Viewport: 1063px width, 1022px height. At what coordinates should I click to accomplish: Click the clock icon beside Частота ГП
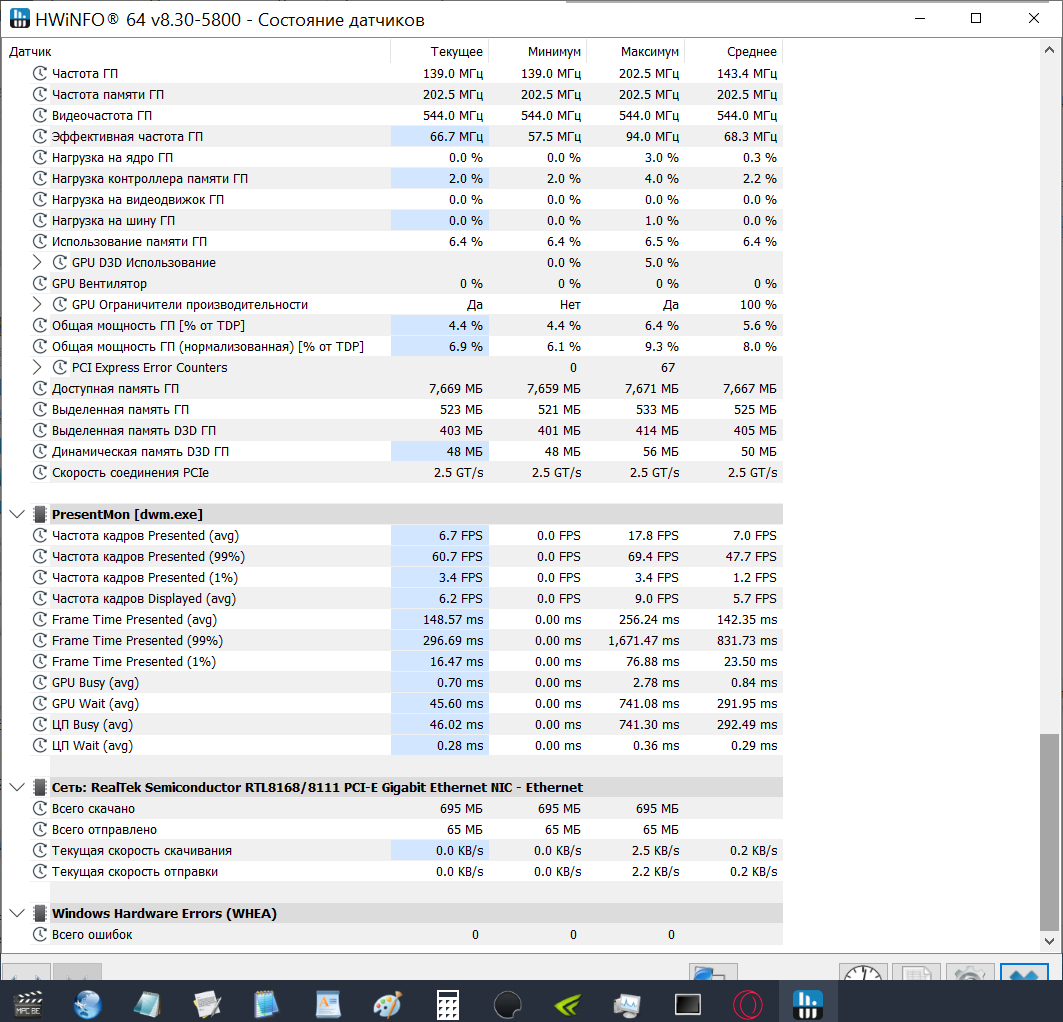[40, 73]
